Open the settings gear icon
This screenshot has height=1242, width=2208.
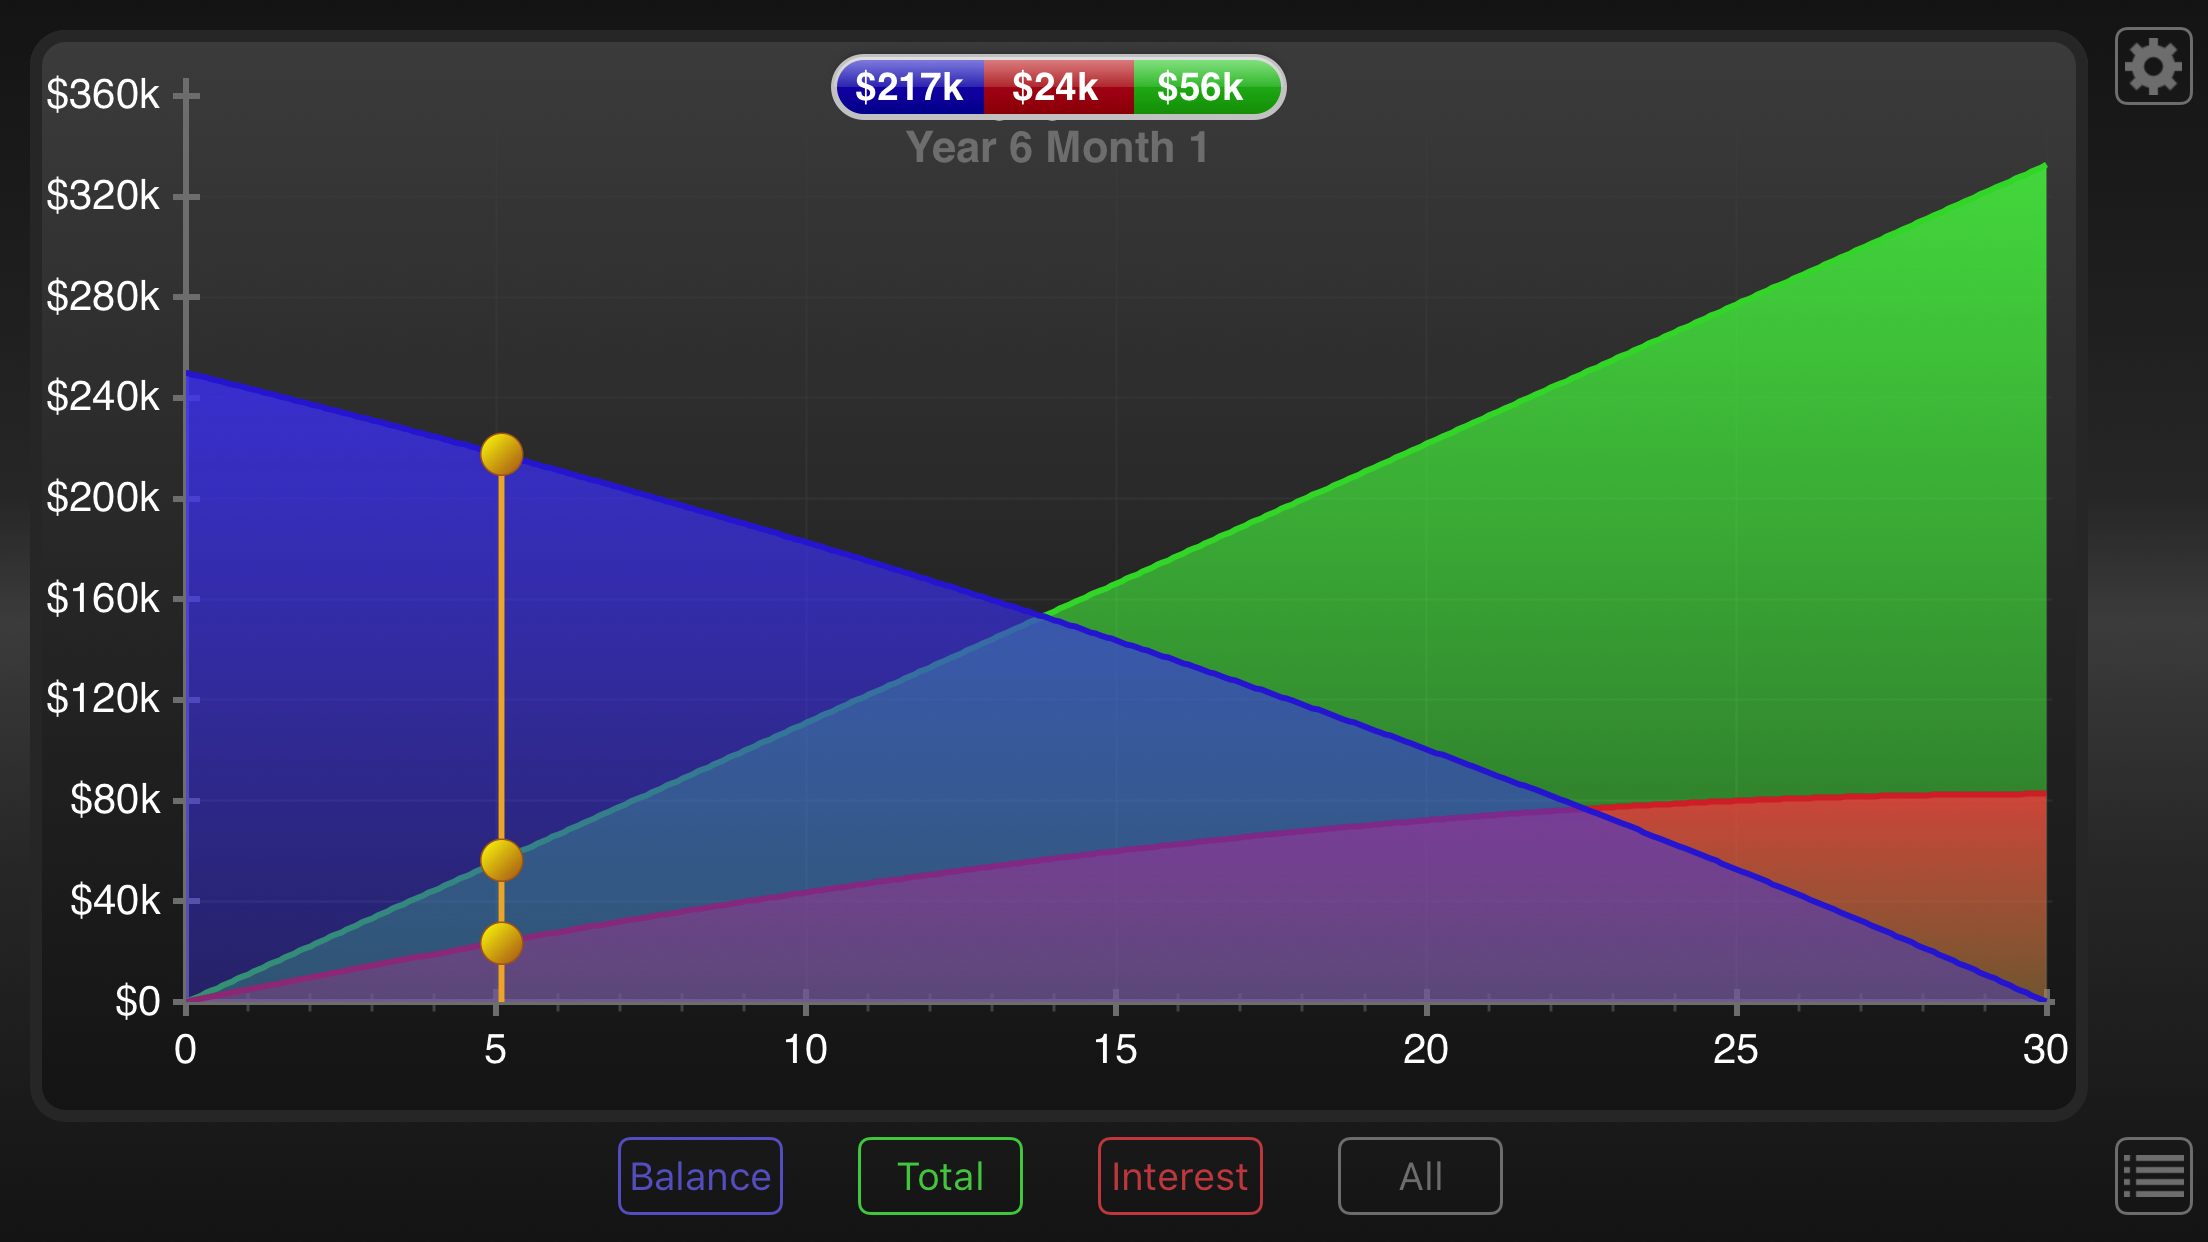2153,66
